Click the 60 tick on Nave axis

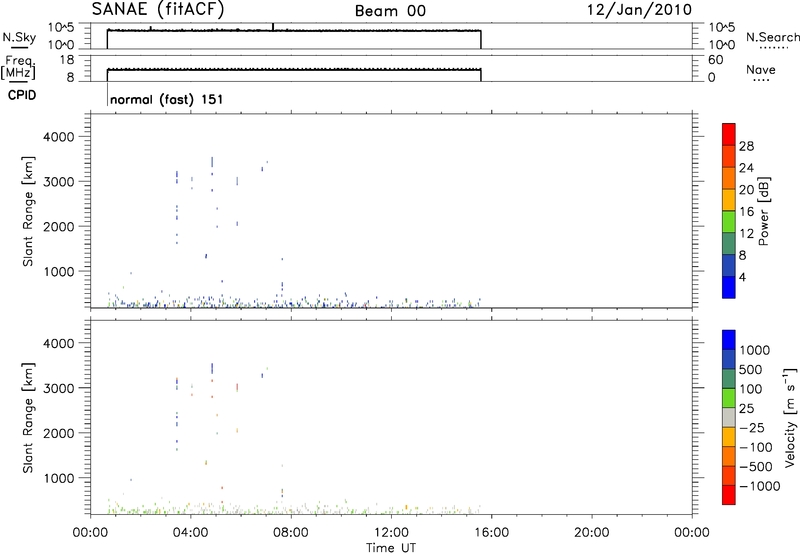pos(715,60)
